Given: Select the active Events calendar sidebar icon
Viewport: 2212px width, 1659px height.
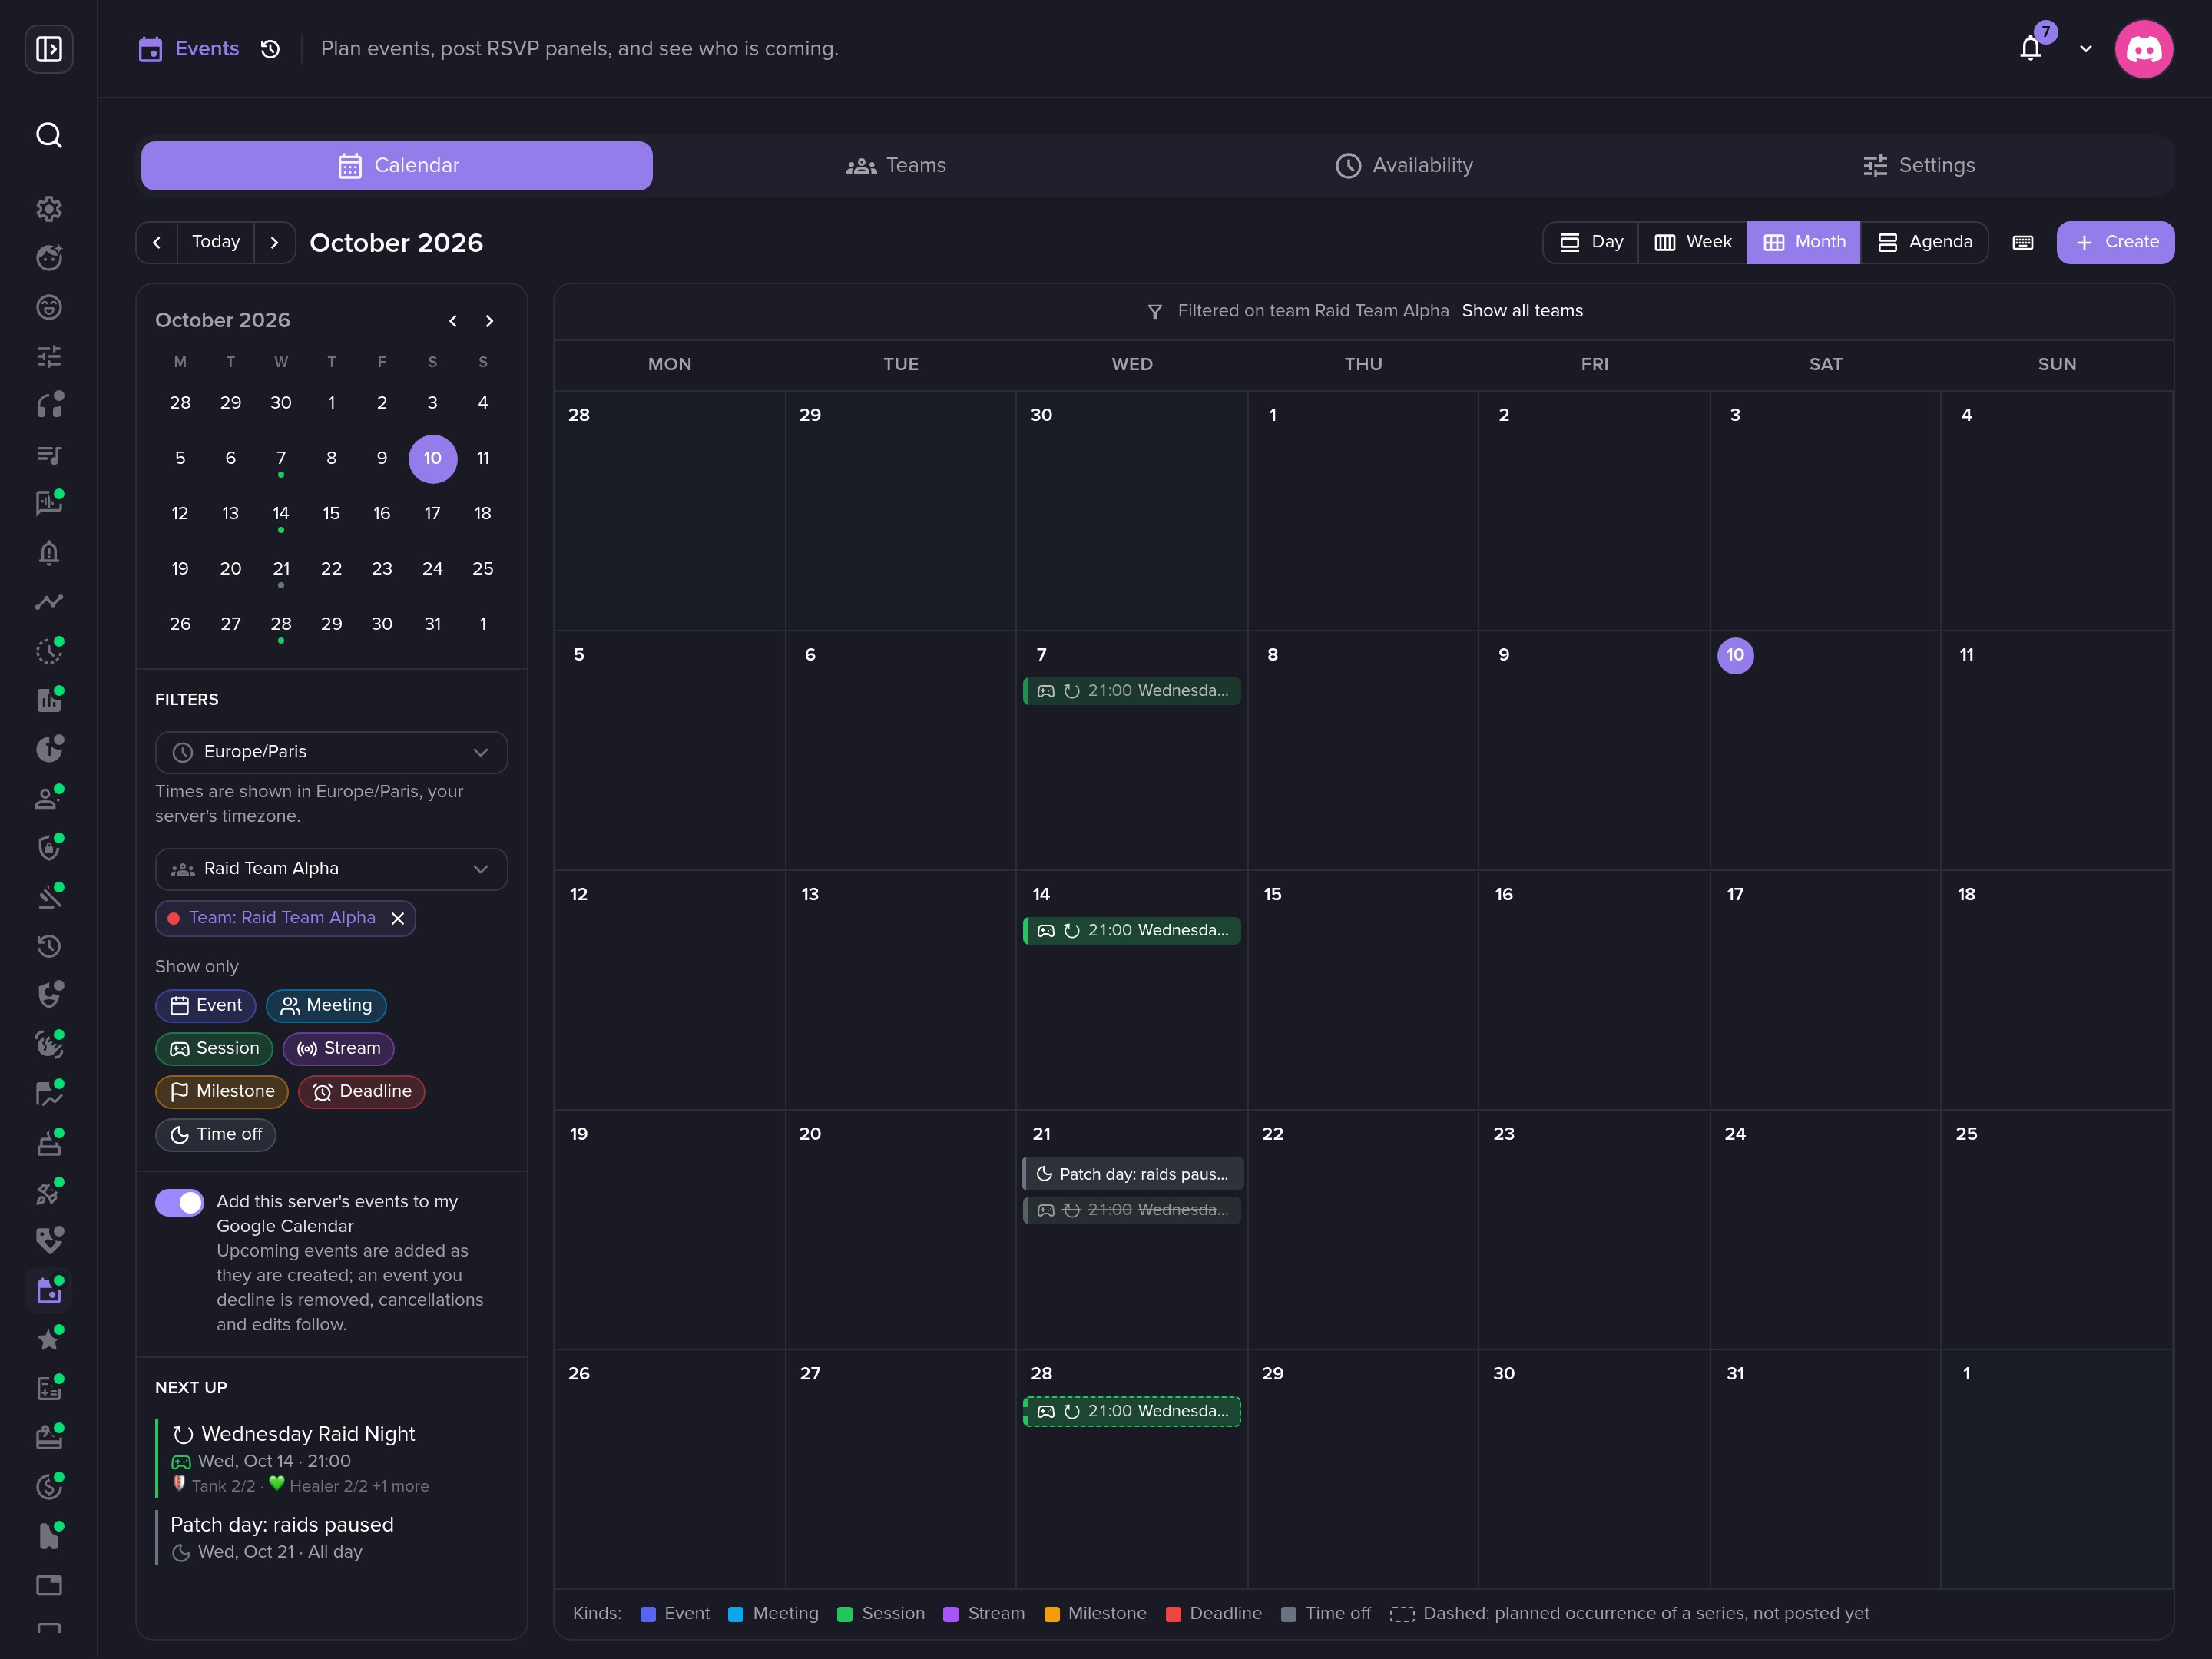Looking at the screenshot, I should point(49,1290).
